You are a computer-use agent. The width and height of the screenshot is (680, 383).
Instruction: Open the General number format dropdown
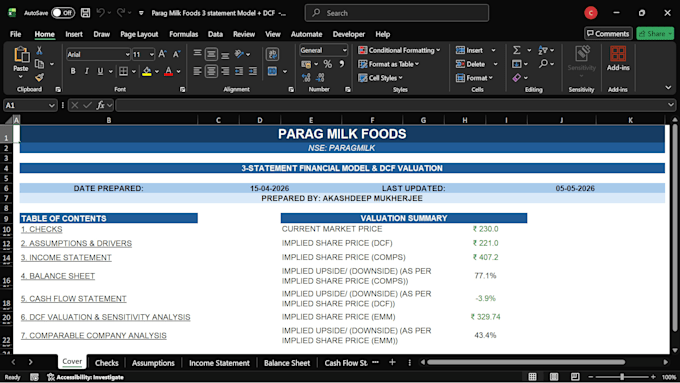[344, 50]
